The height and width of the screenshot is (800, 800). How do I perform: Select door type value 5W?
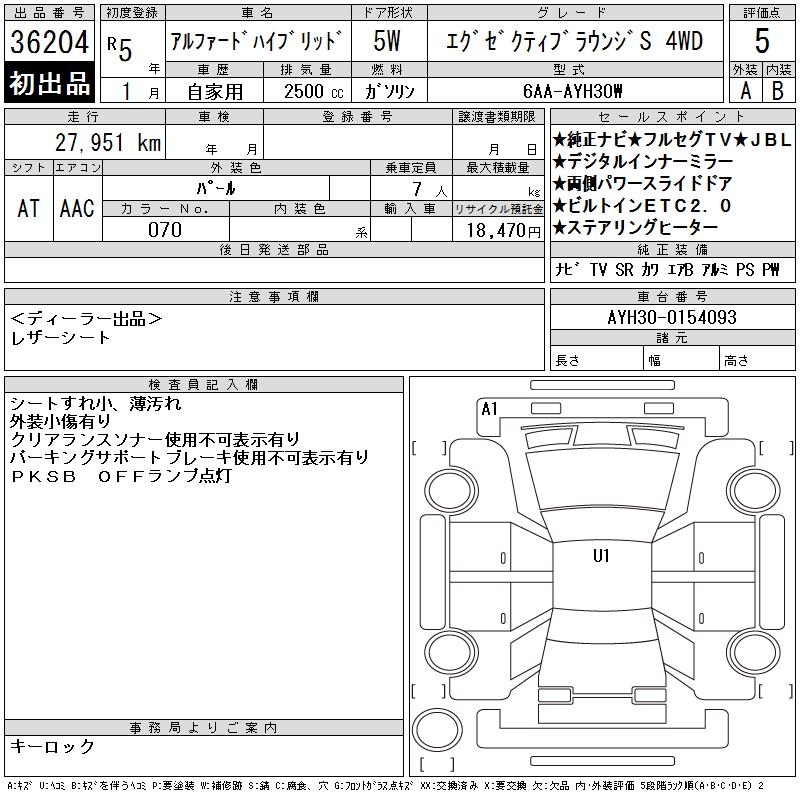[387, 41]
